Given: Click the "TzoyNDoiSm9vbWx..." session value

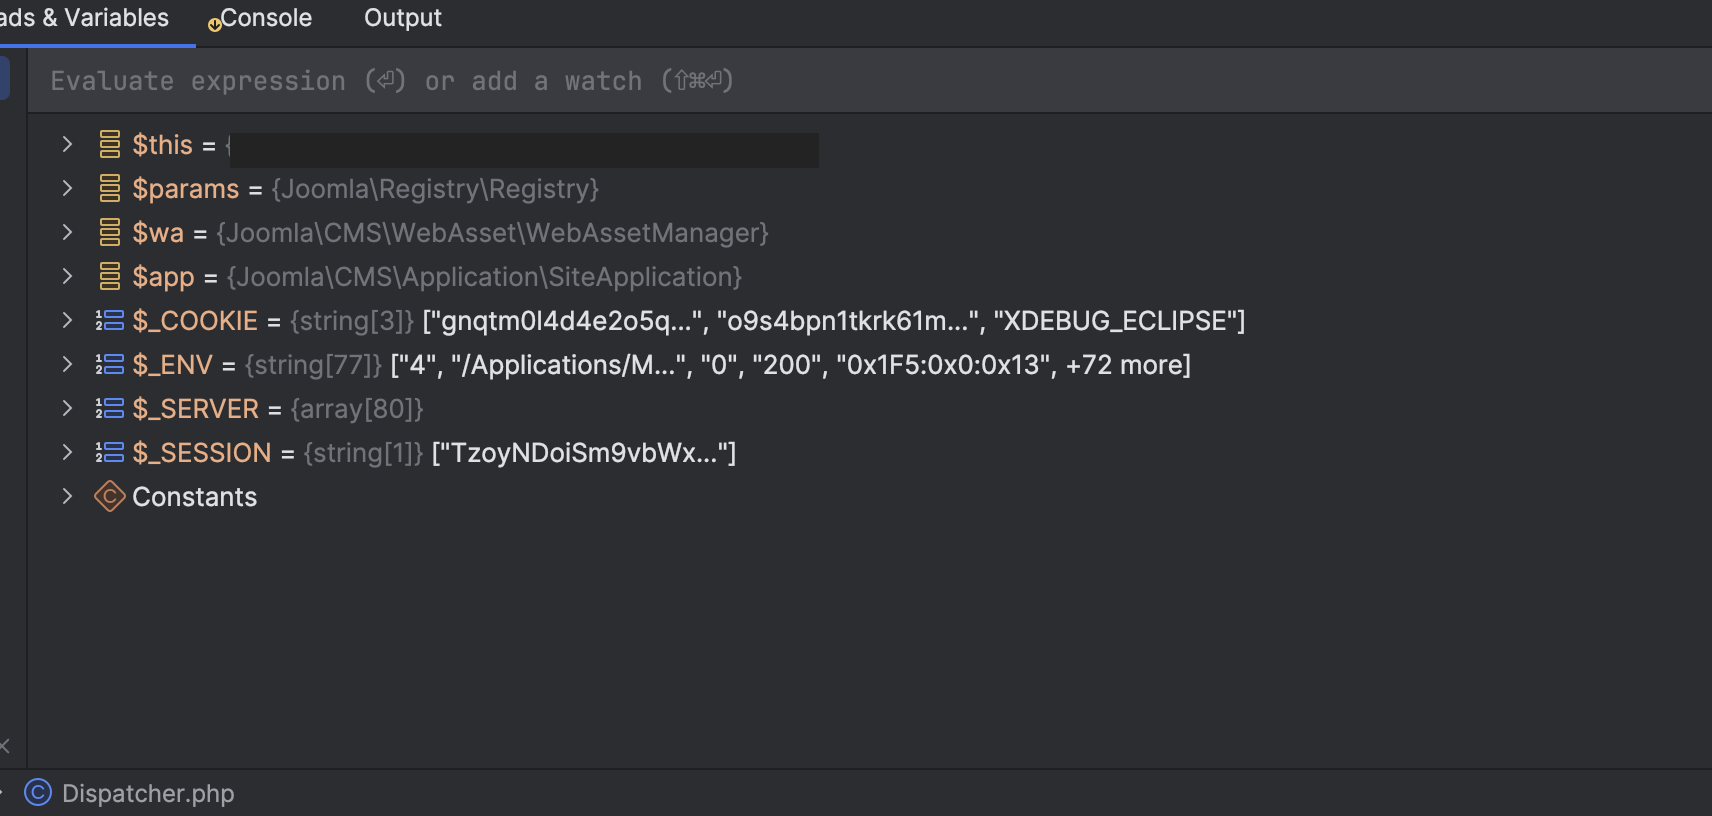Looking at the screenshot, I should point(584,453).
